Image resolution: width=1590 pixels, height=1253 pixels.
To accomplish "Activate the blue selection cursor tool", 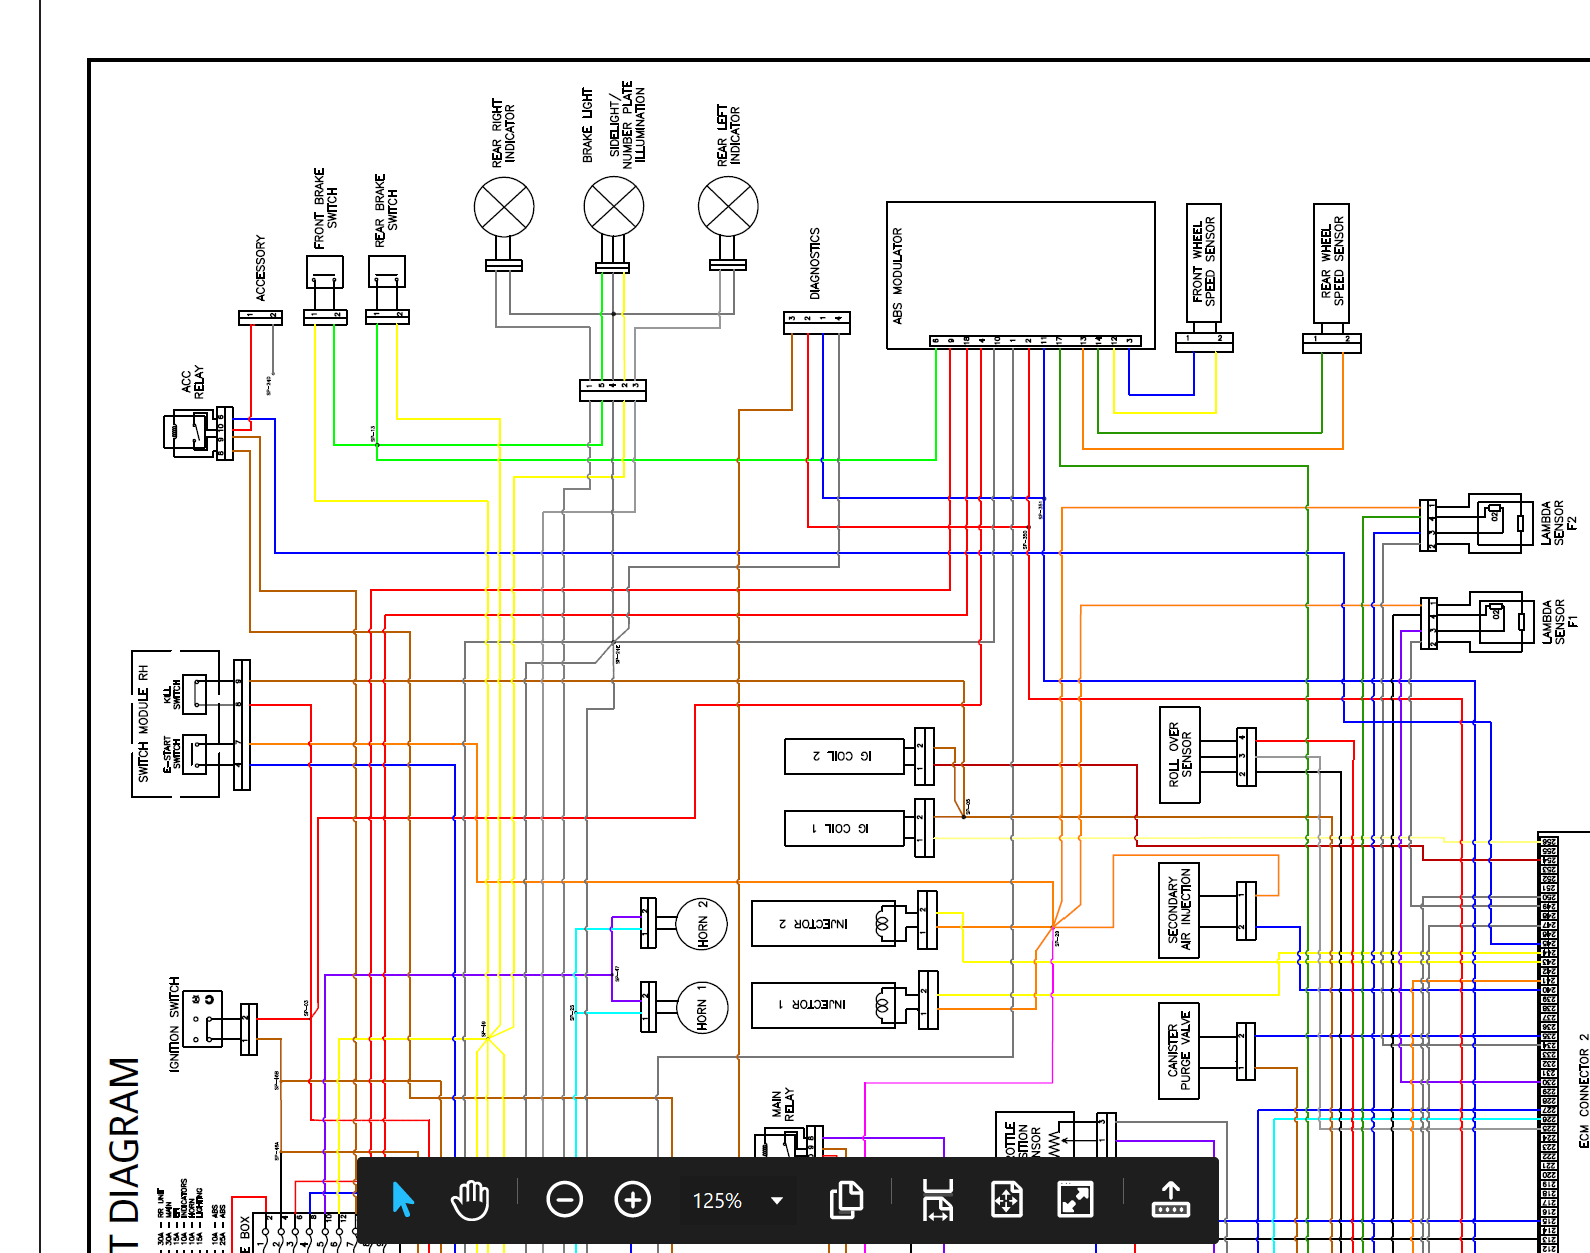I will tap(403, 1199).
